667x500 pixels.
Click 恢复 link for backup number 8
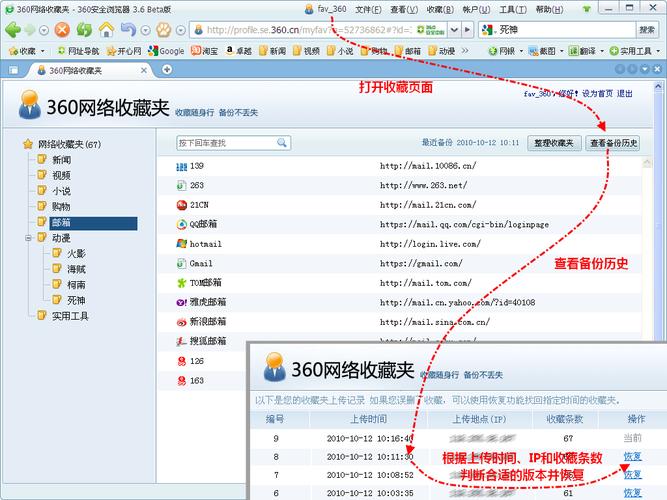point(633,456)
